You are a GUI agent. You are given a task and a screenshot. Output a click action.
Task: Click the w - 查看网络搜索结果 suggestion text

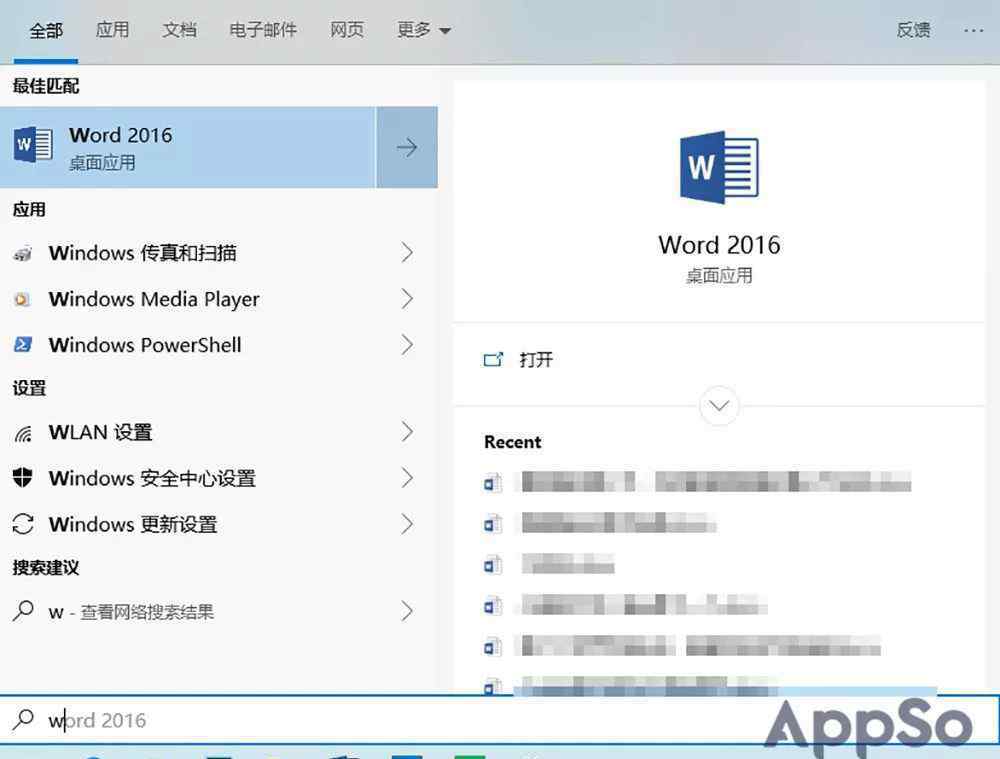tap(131, 612)
